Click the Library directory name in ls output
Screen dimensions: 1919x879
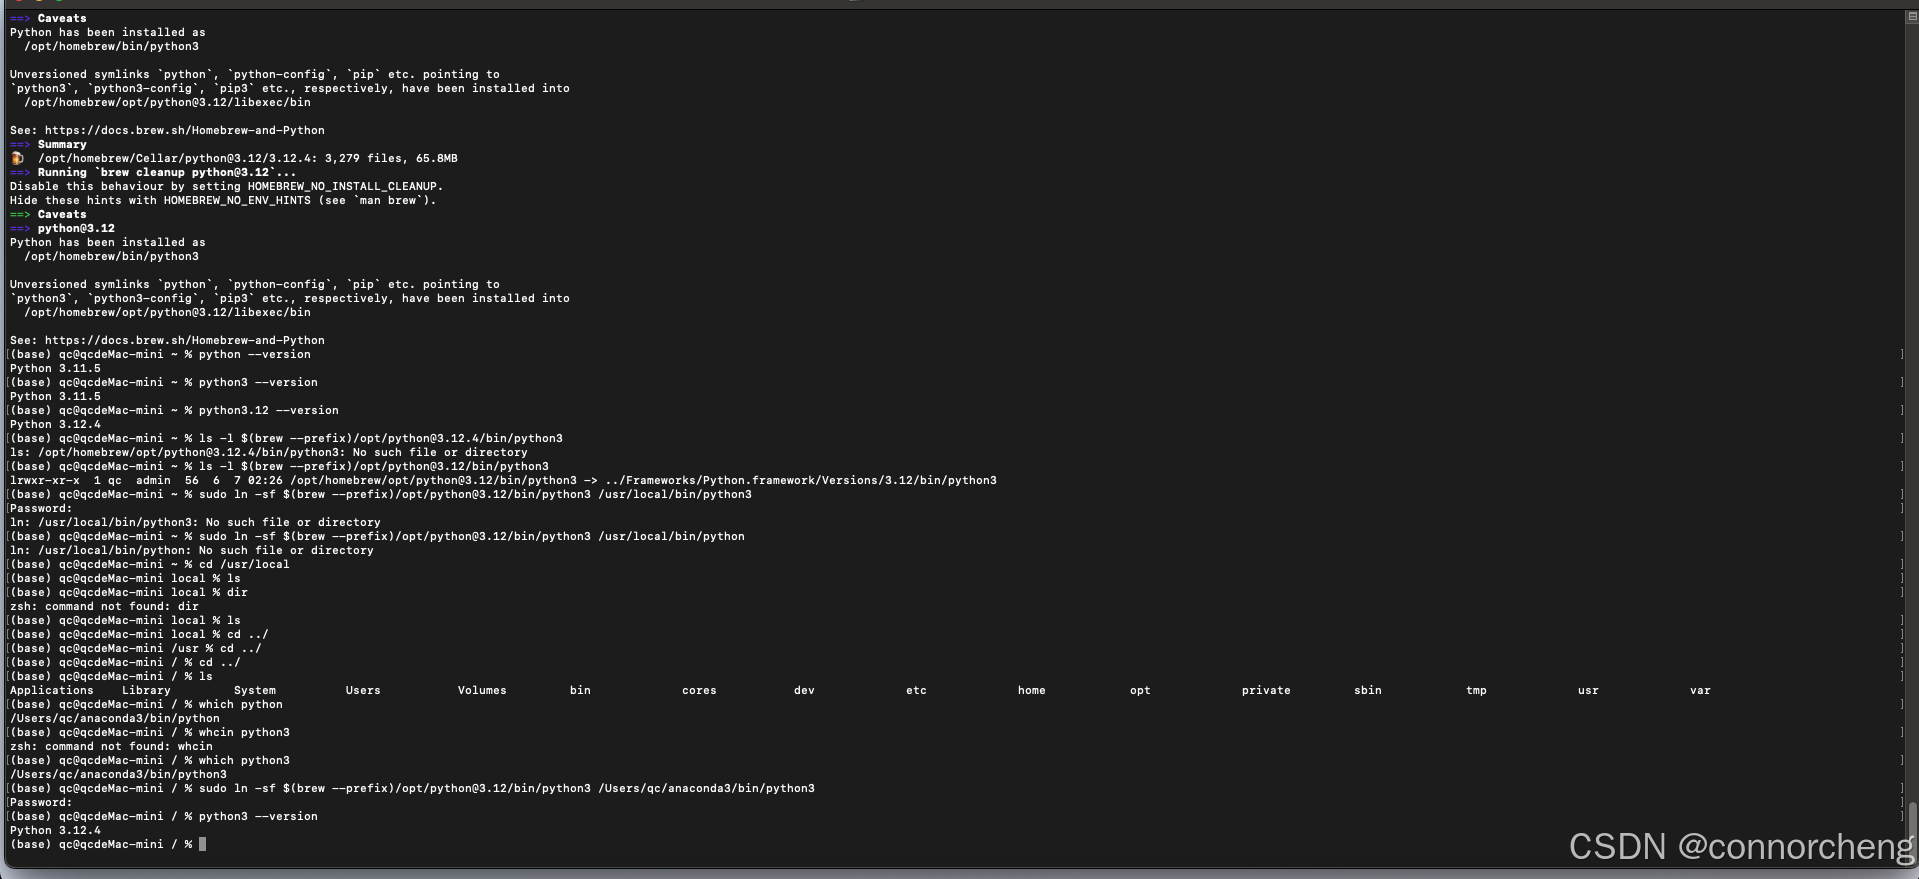(146, 691)
